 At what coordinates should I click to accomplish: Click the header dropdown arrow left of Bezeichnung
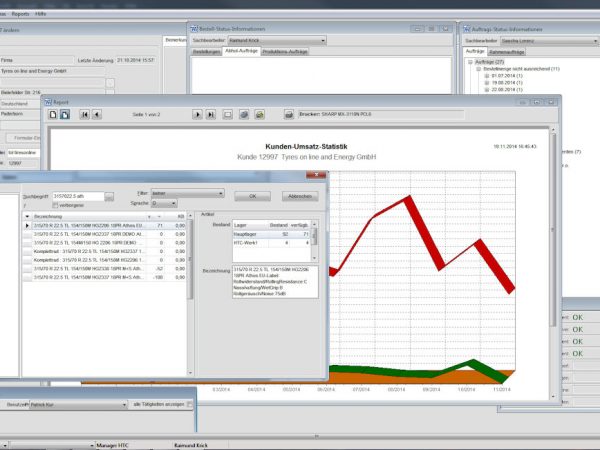tap(27, 217)
